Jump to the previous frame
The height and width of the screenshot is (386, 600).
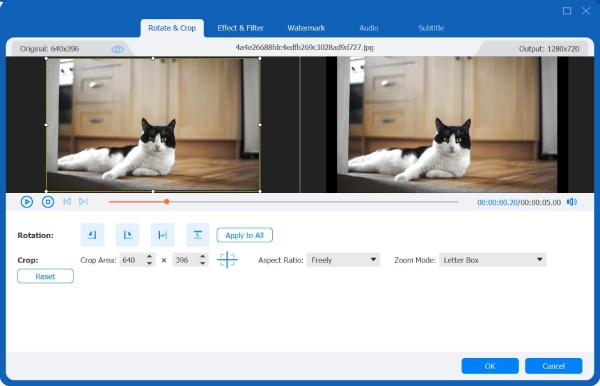coord(67,202)
